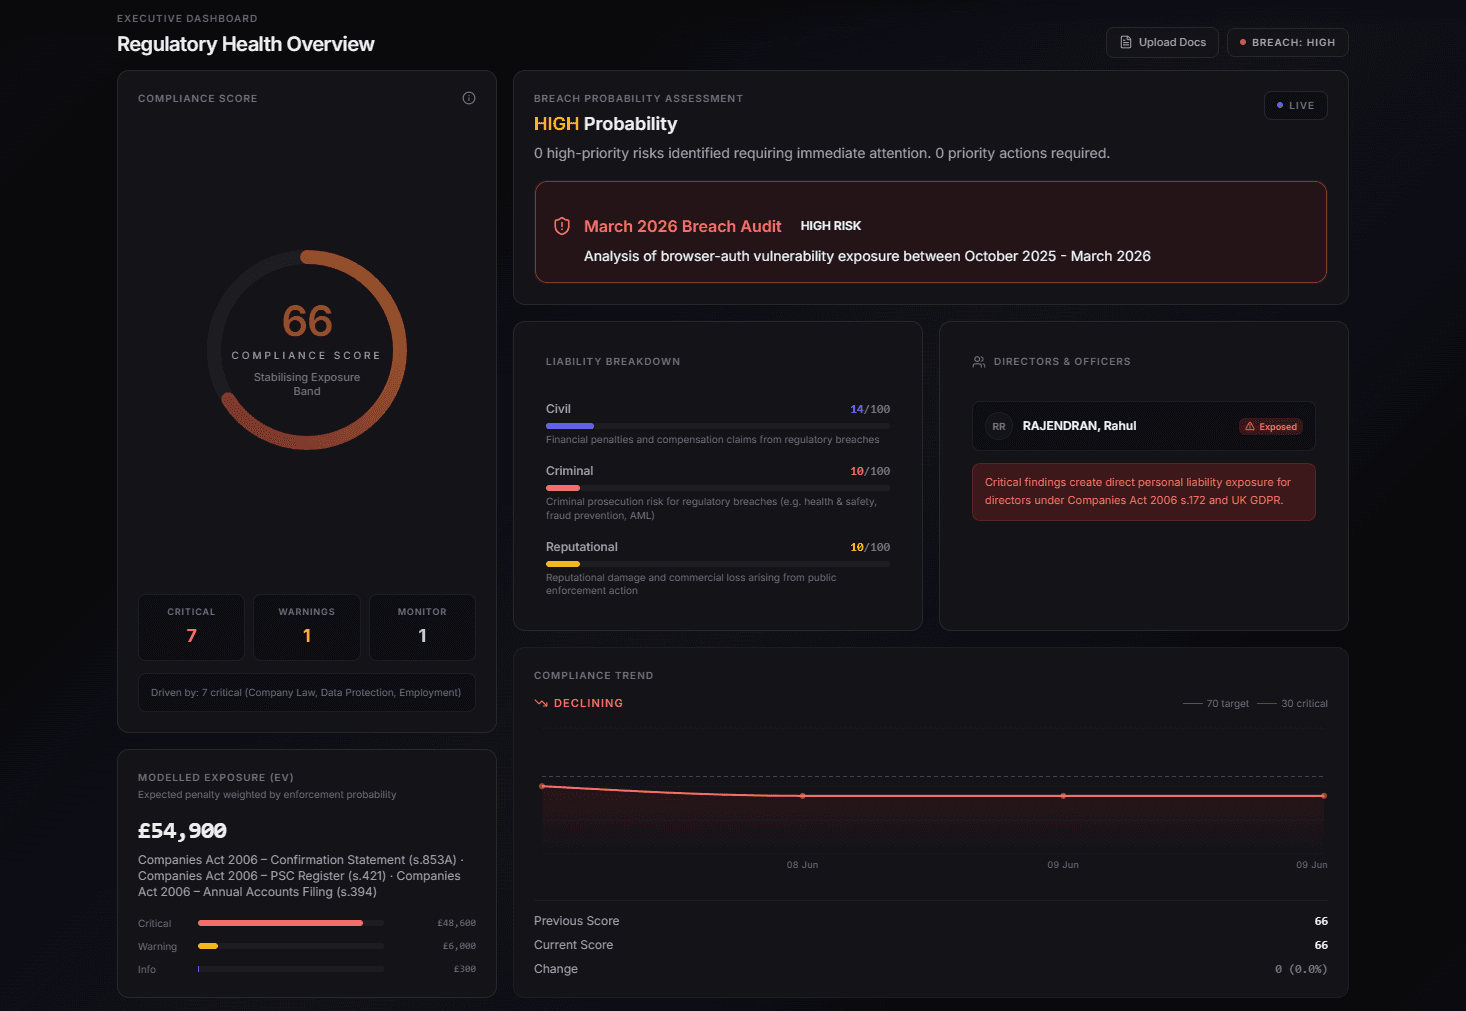This screenshot has height=1011, width=1466.
Task: Click the declining trend arrow icon
Action: click(x=541, y=703)
